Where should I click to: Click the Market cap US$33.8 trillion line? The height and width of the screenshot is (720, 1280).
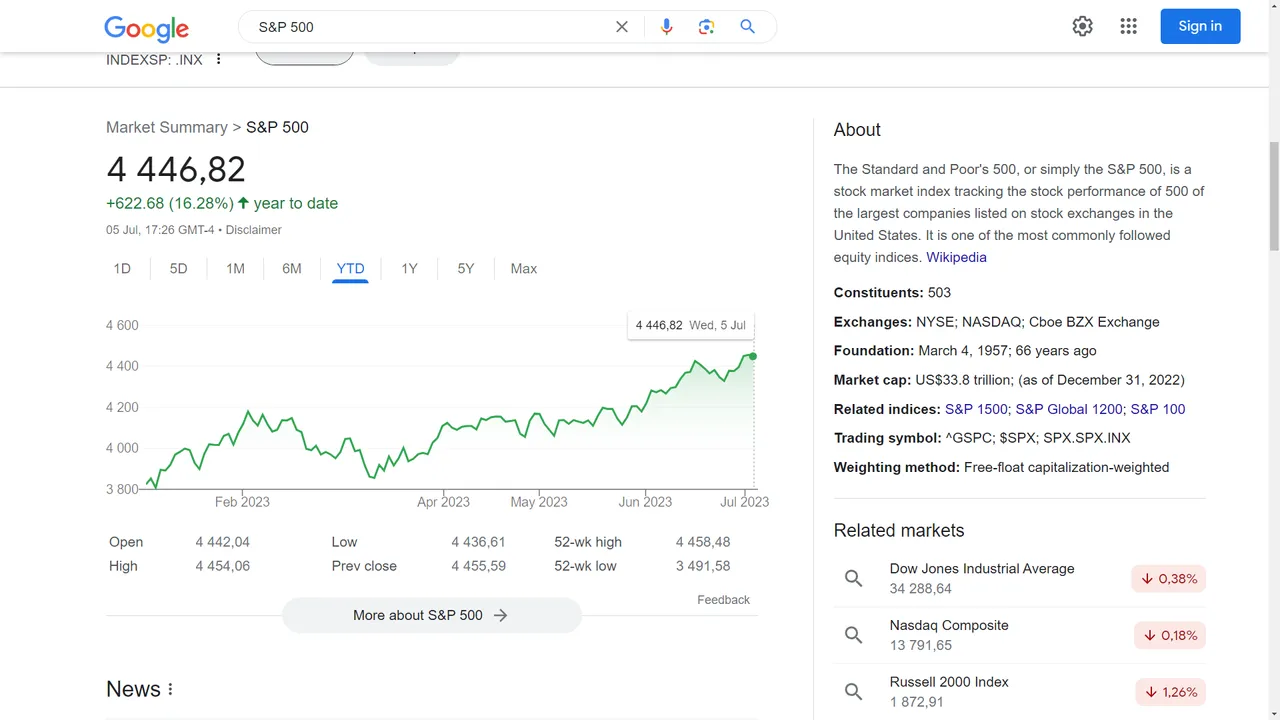coord(1009,380)
